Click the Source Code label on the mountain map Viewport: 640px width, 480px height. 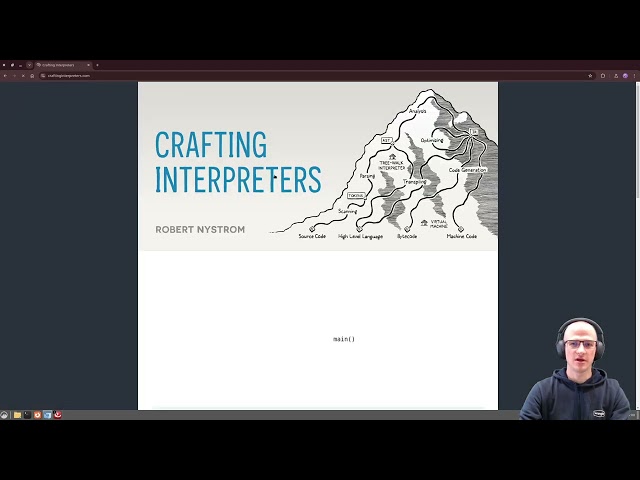312,236
